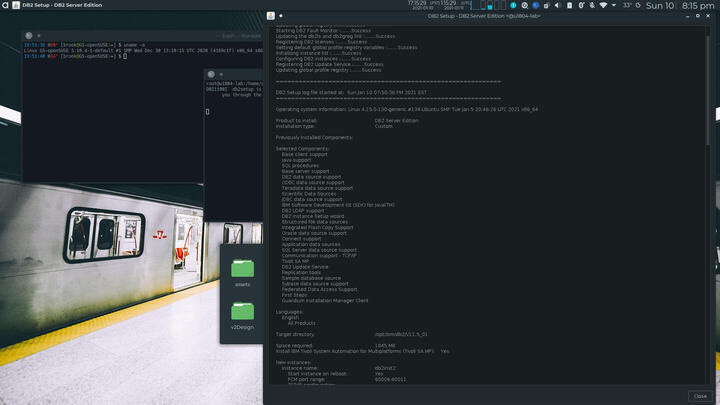Screen dimensions: 720x405
Task: Open the application launcher in the top panel
Action: tap(5, 5)
